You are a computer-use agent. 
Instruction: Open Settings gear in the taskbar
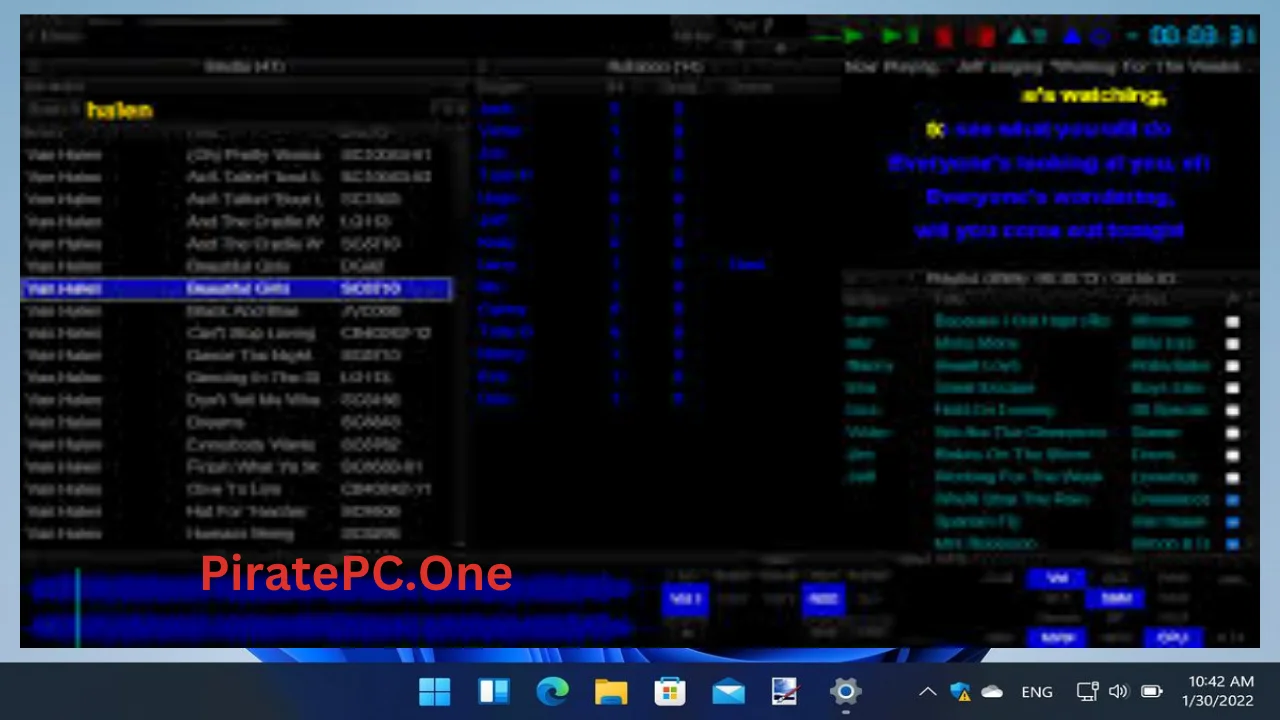click(845, 691)
